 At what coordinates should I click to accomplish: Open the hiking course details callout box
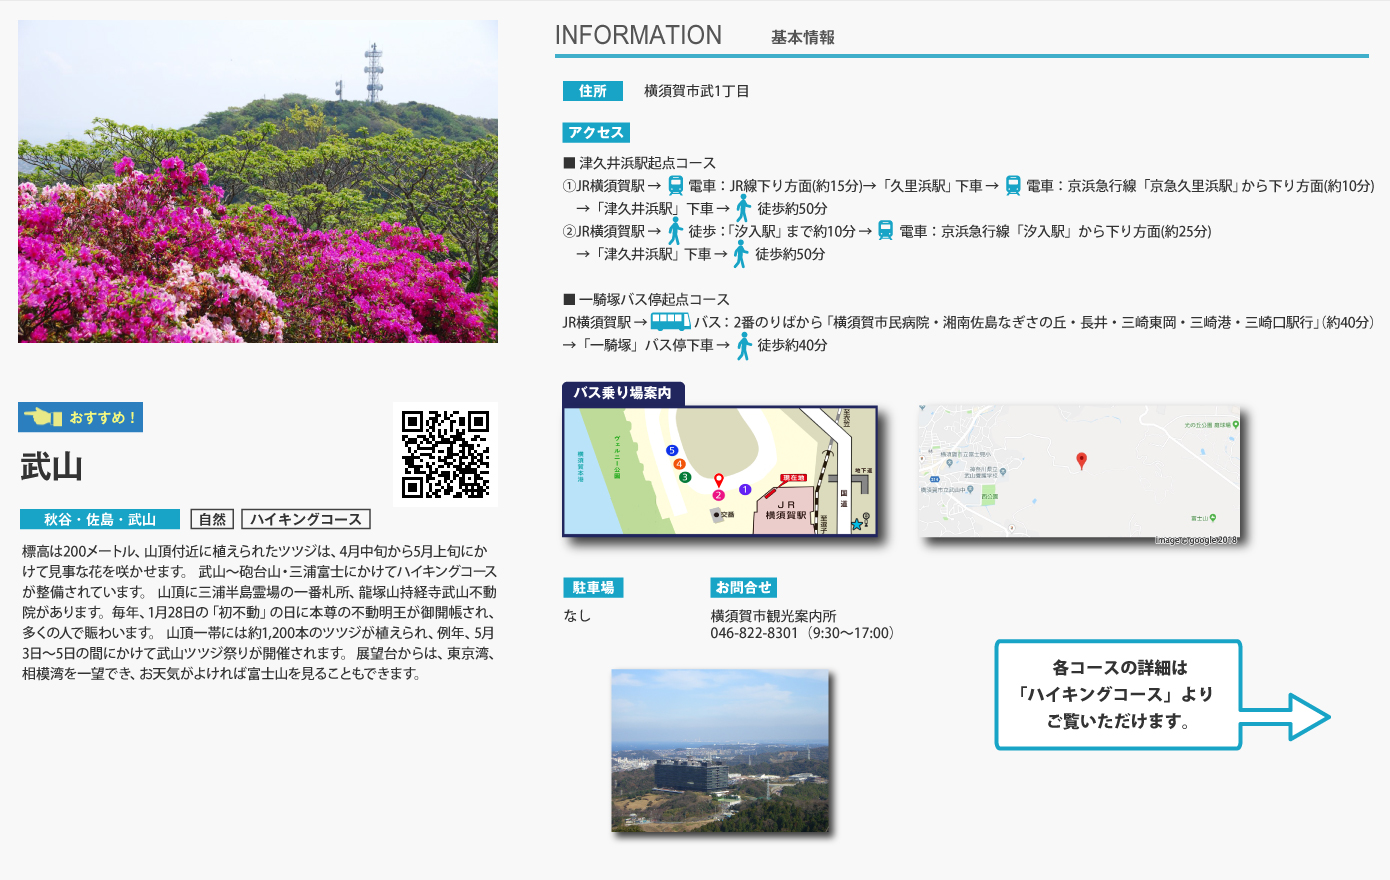[x=1117, y=695]
